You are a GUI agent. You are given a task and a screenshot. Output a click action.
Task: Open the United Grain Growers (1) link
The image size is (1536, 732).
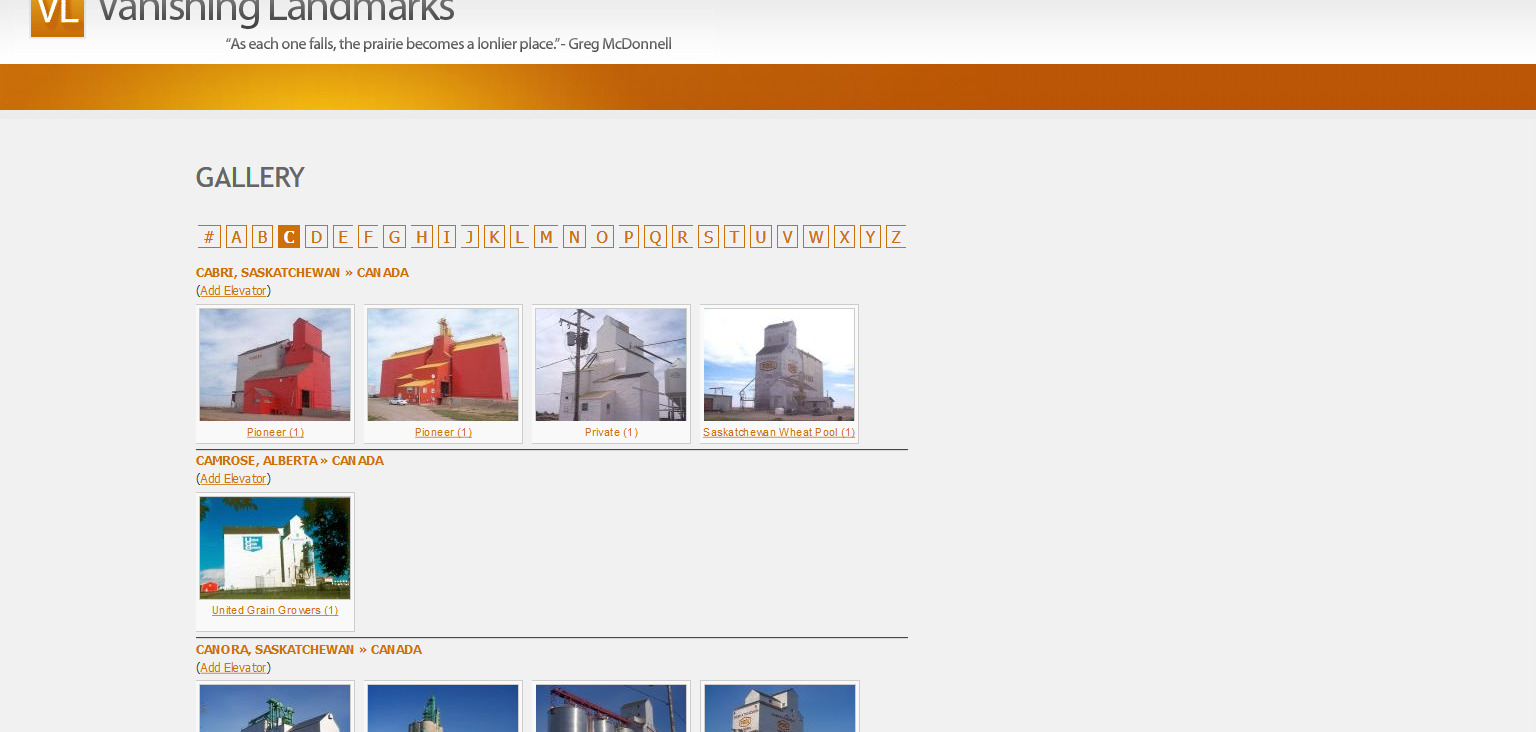[x=275, y=610]
